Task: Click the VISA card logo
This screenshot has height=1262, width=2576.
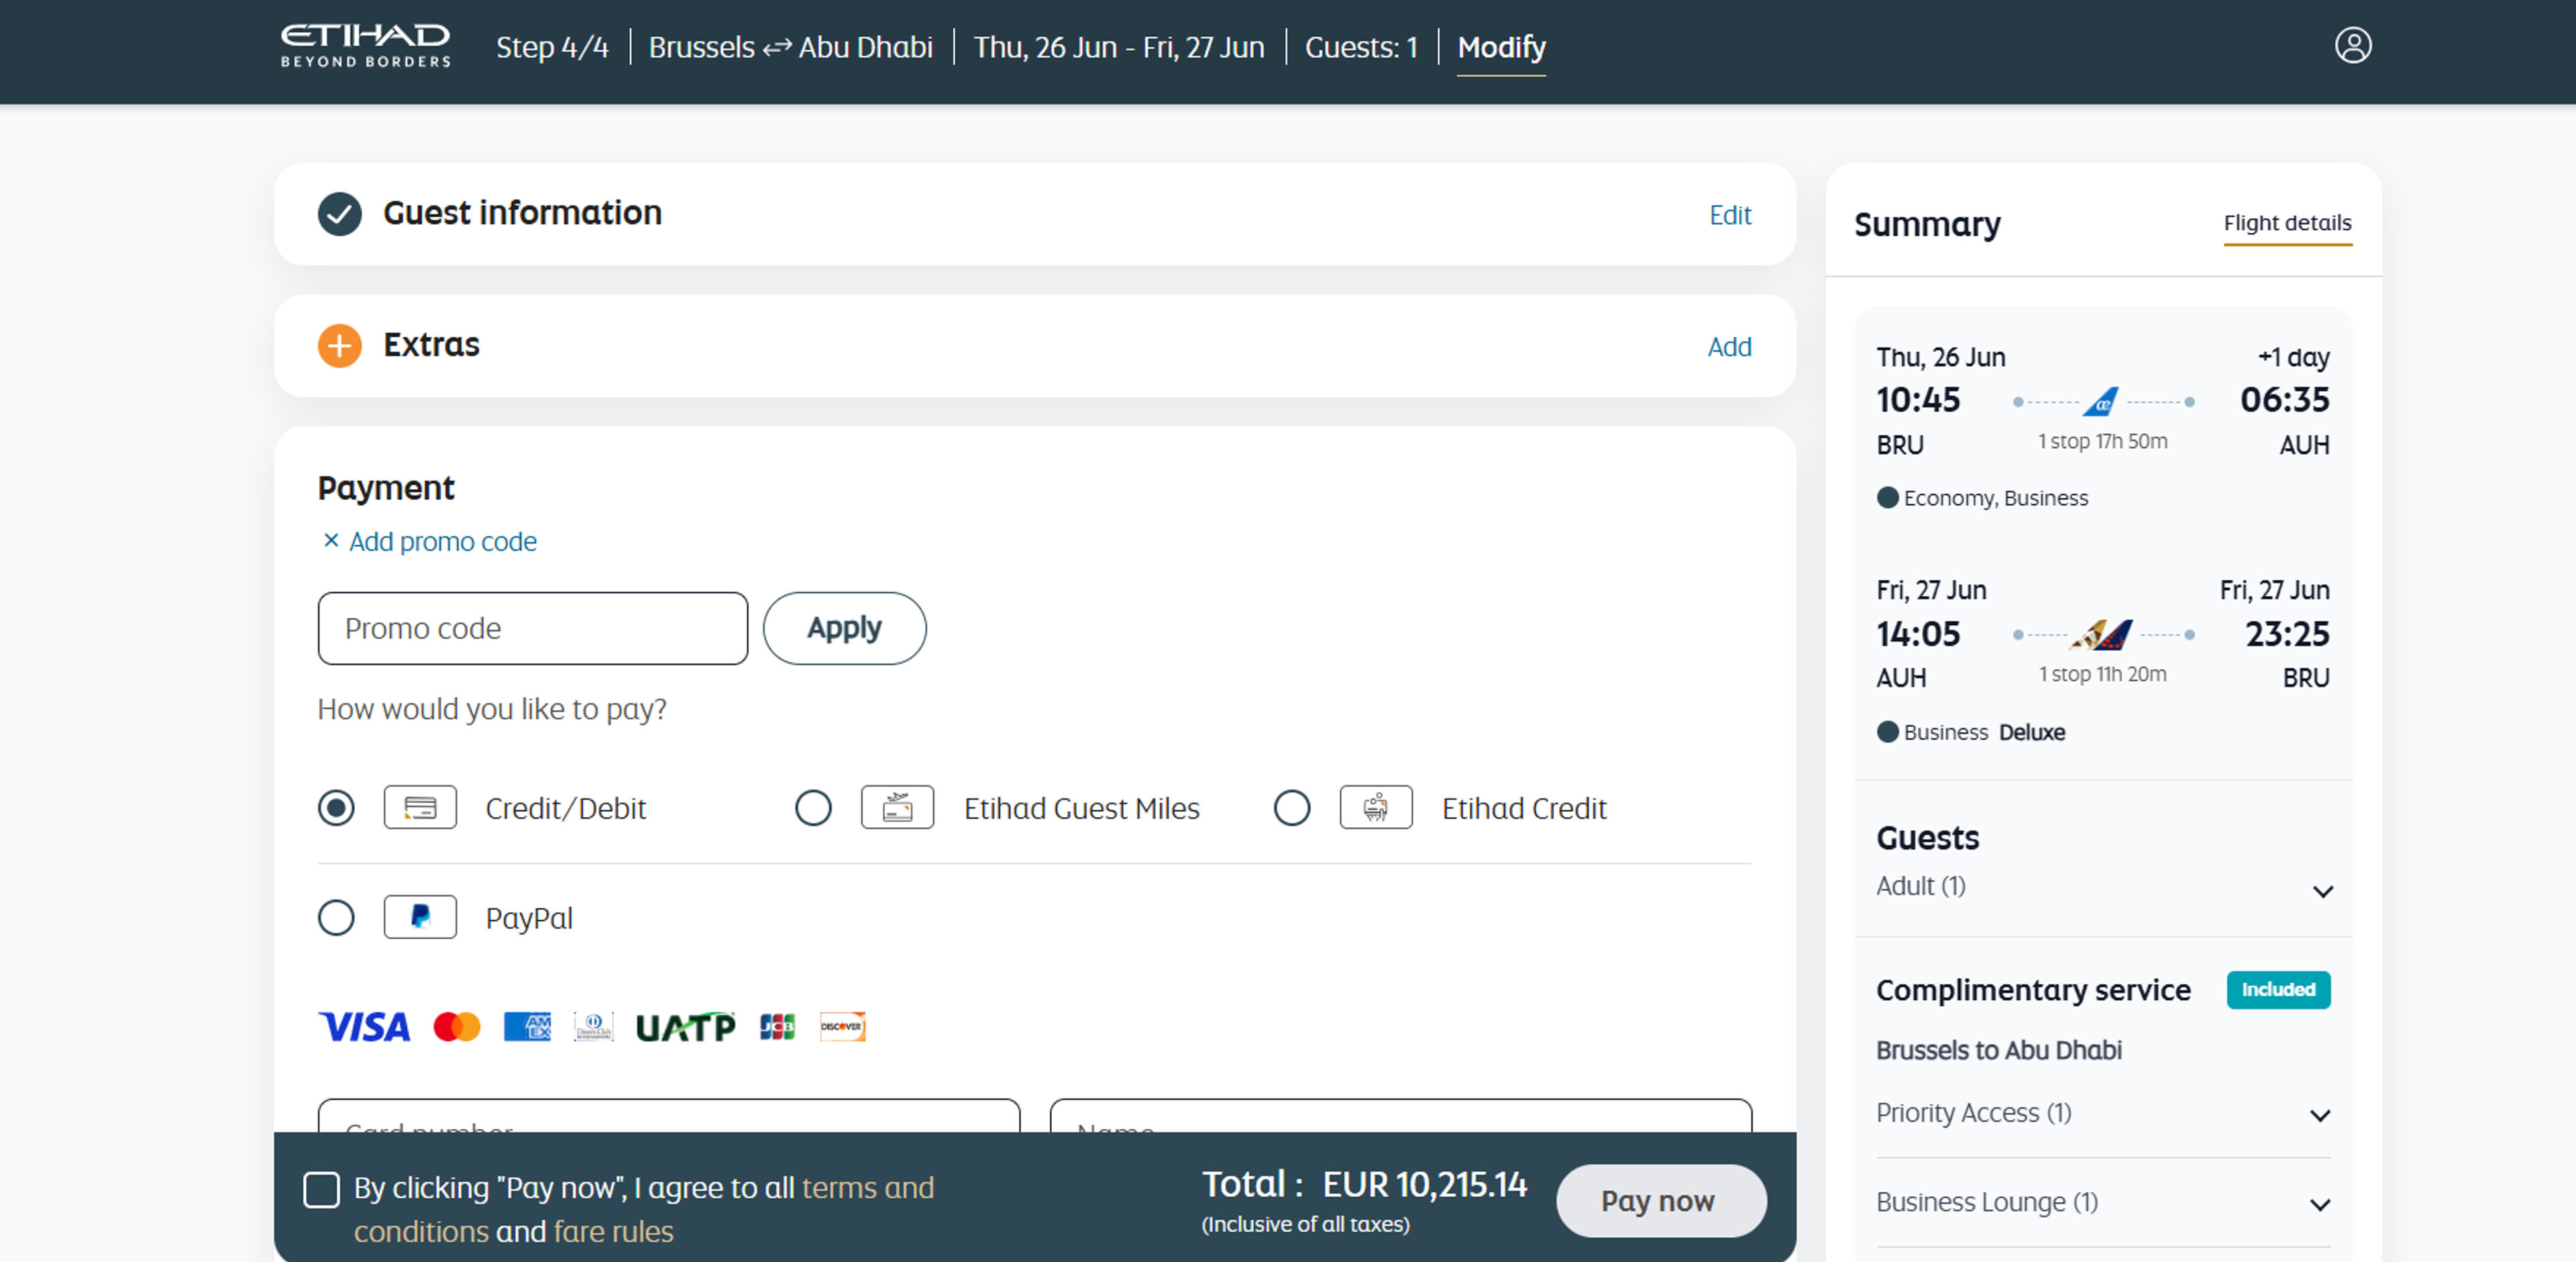Action: click(x=364, y=1027)
